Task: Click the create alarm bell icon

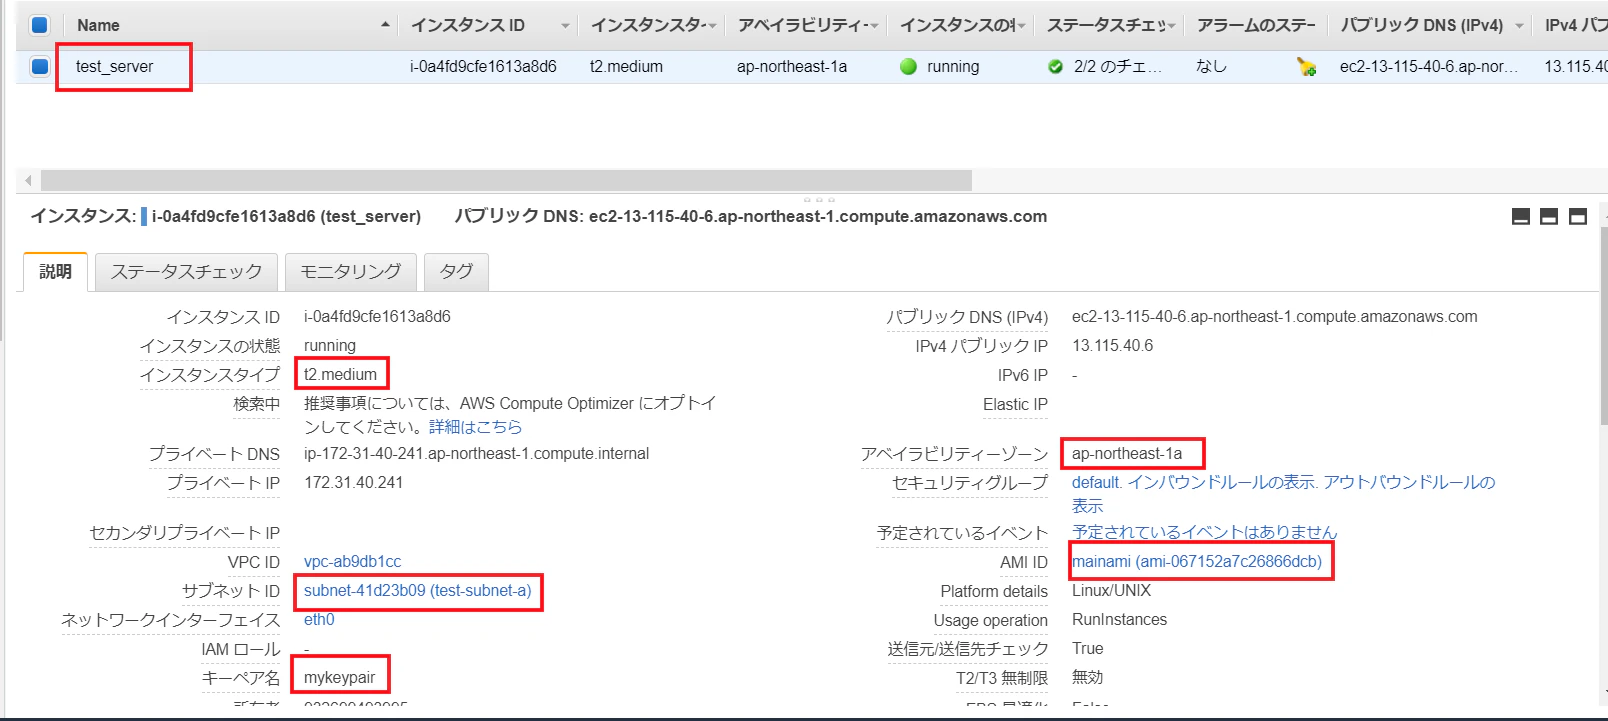Action: (x=1306, y=67)
